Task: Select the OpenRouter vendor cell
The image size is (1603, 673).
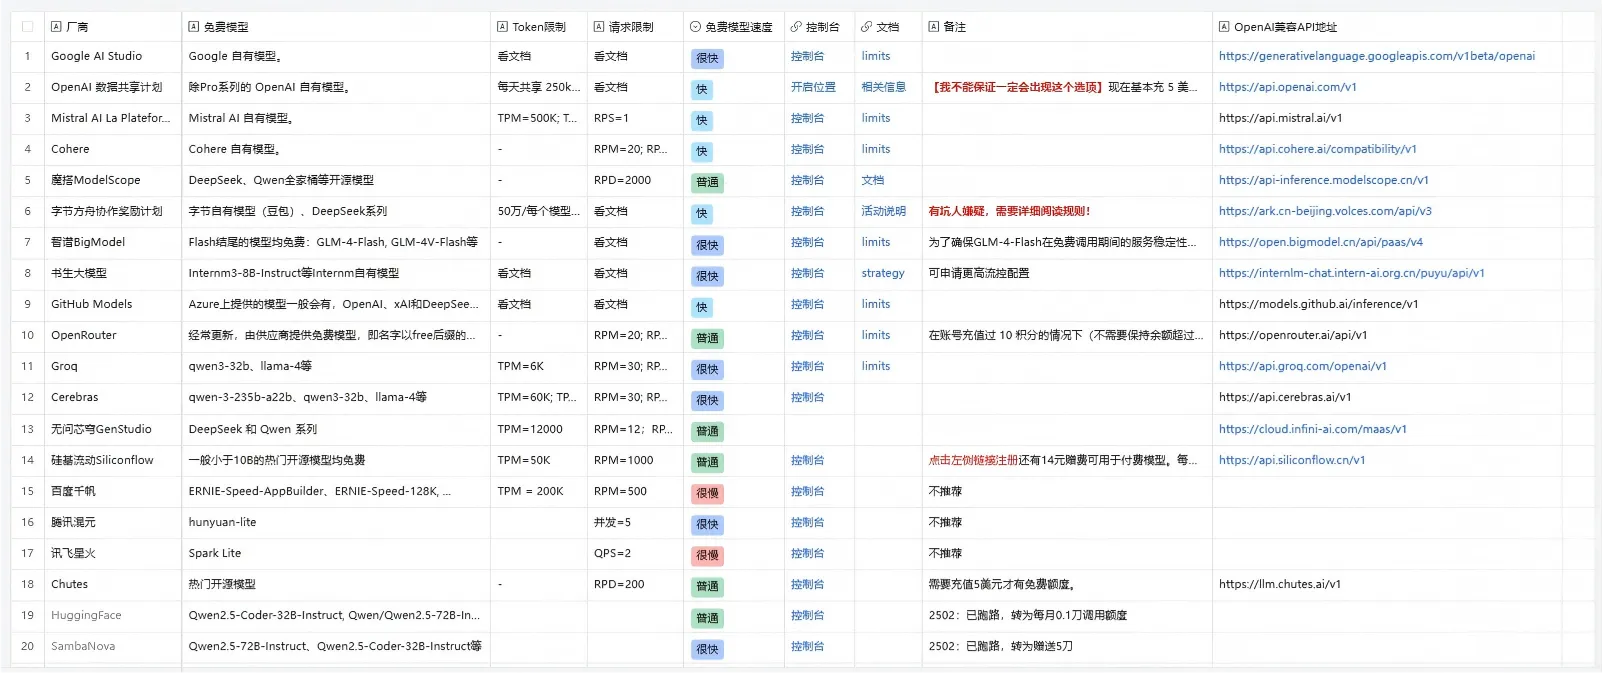Action: (113, 336)
